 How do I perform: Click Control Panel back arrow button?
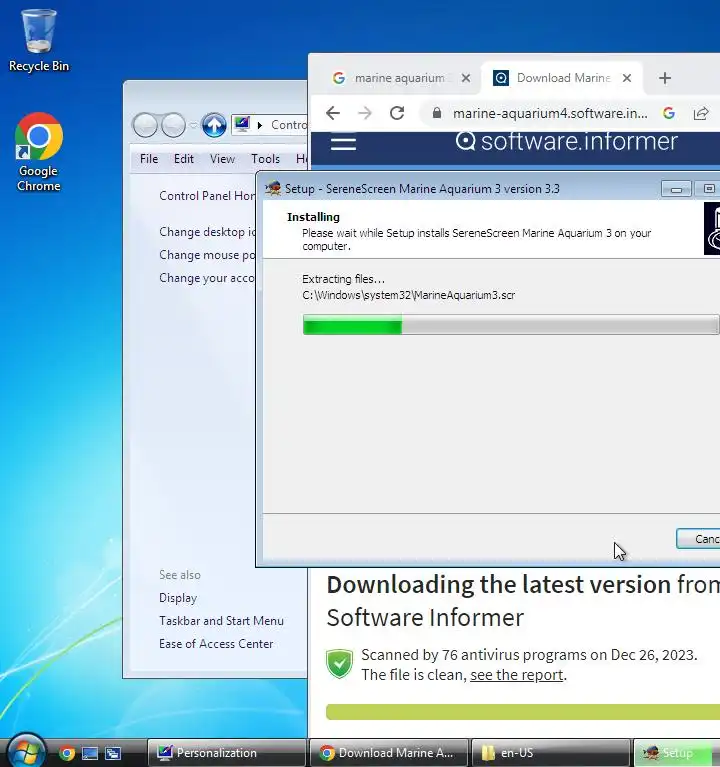click(x=145, y=125)
